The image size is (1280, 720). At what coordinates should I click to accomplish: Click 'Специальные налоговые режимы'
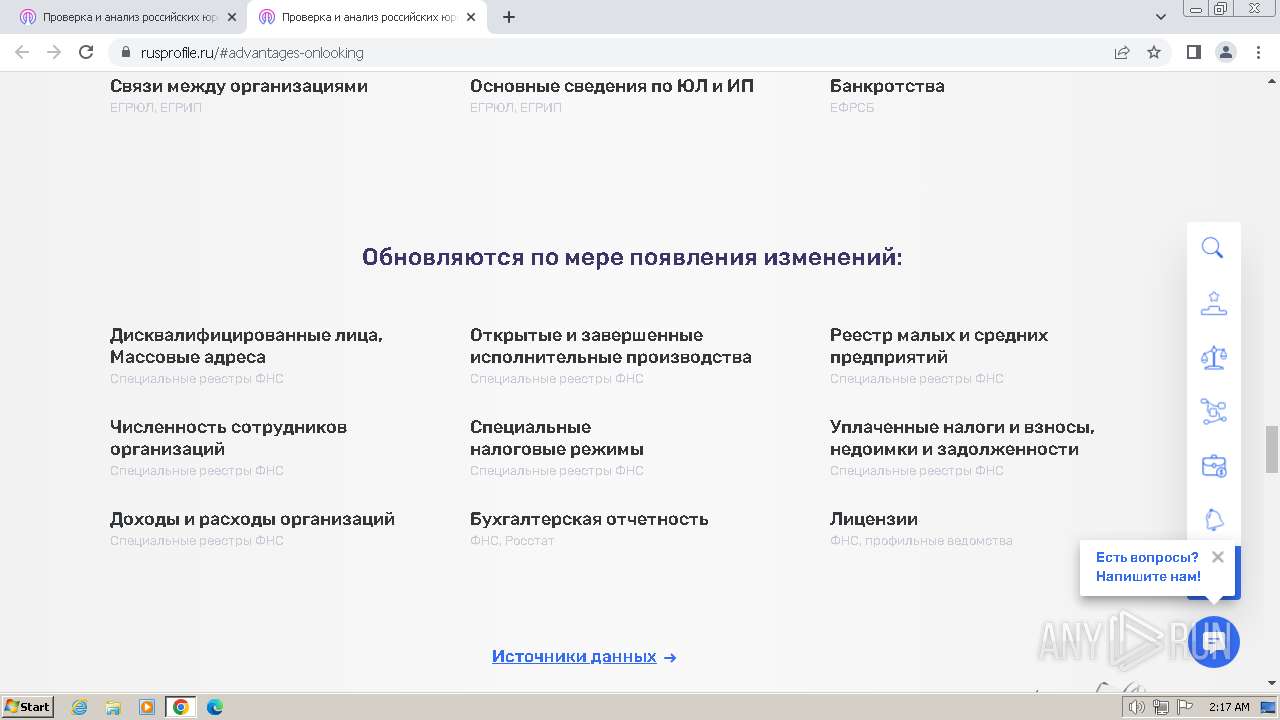pos(557,438)
